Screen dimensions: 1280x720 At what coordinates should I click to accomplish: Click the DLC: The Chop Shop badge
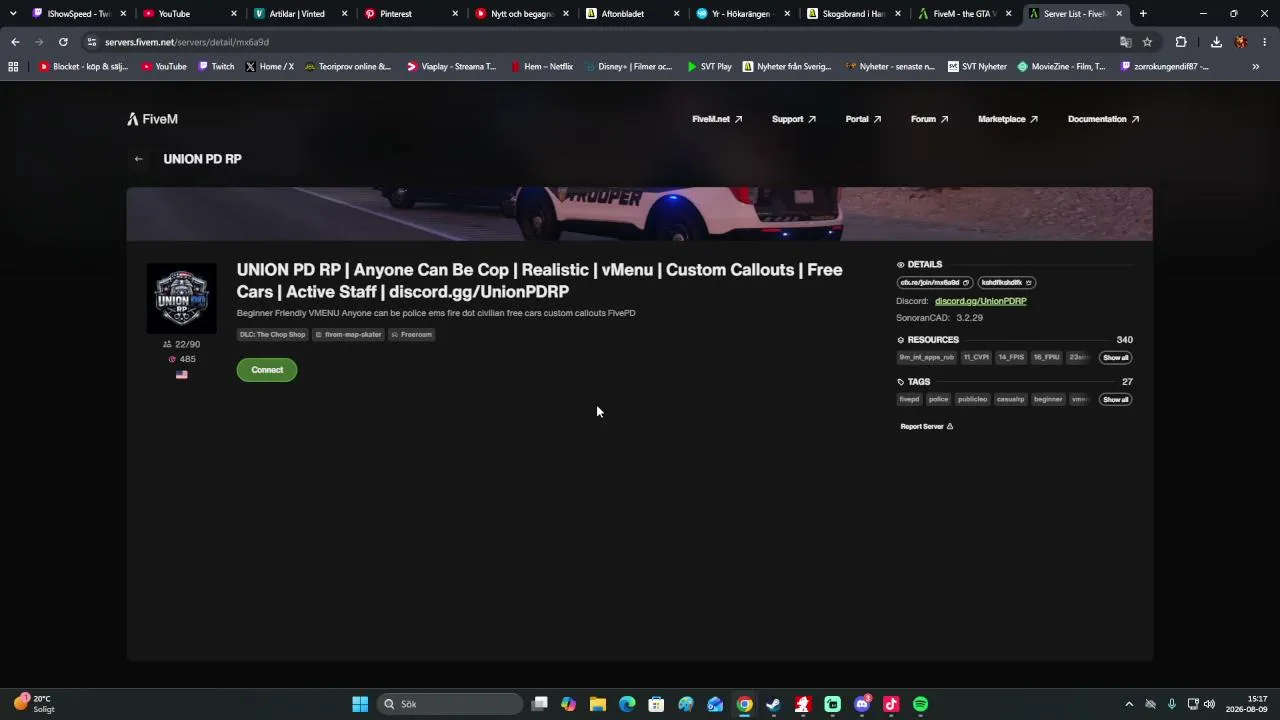(x=273, y=335)
